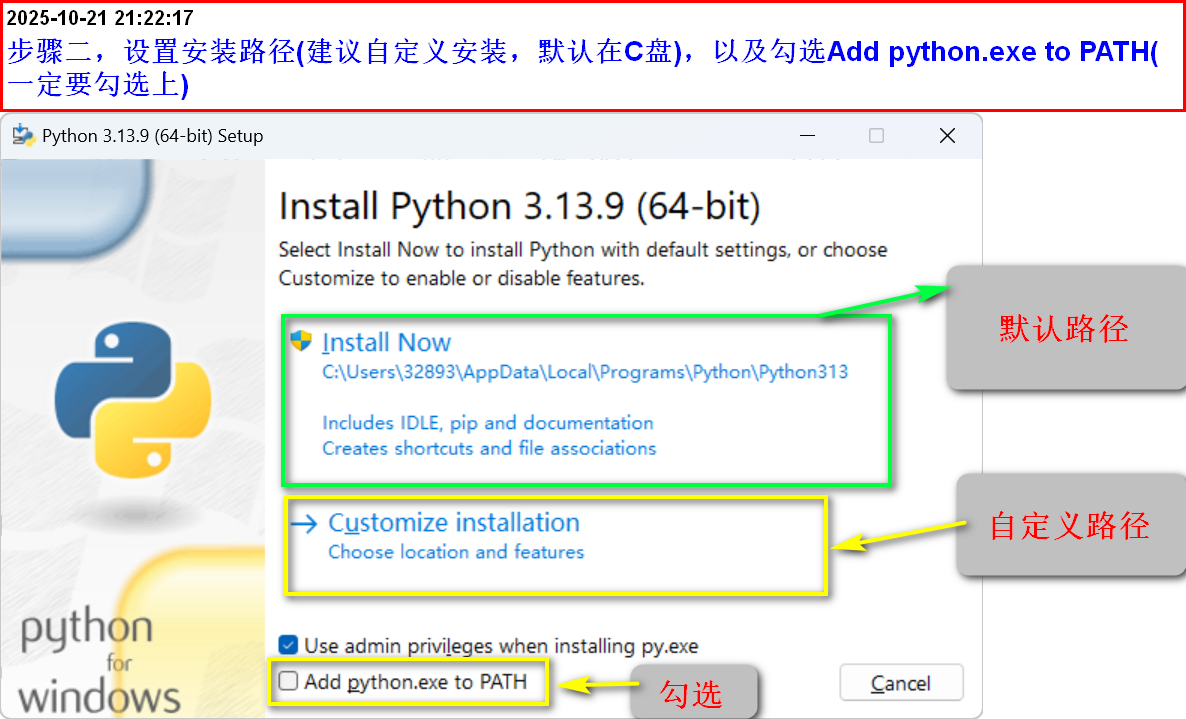Click the 'Install Python 3.13.9 (64-bit)' heading

coord(520,206)
